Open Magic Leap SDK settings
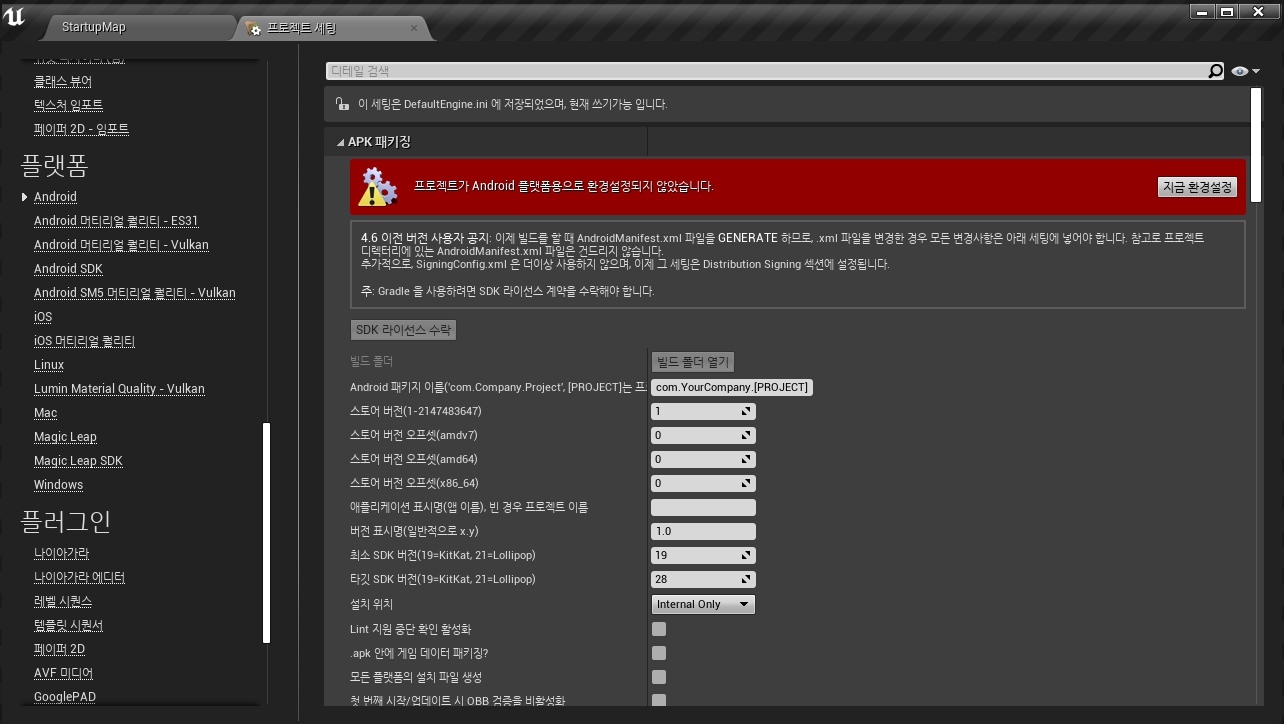1284x724 pixels. click(x=78, y=461)
